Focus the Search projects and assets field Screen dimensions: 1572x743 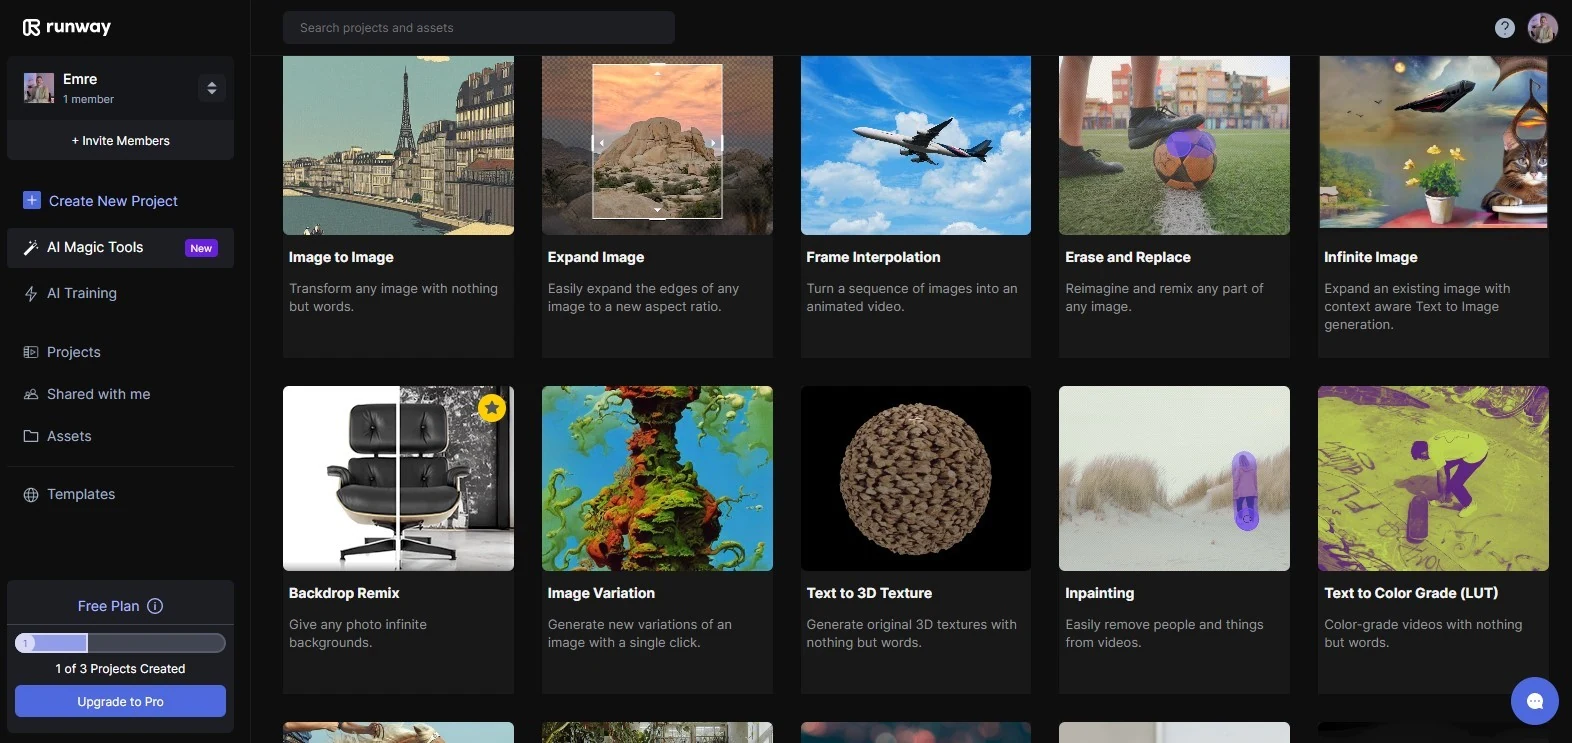coord(479,28)
